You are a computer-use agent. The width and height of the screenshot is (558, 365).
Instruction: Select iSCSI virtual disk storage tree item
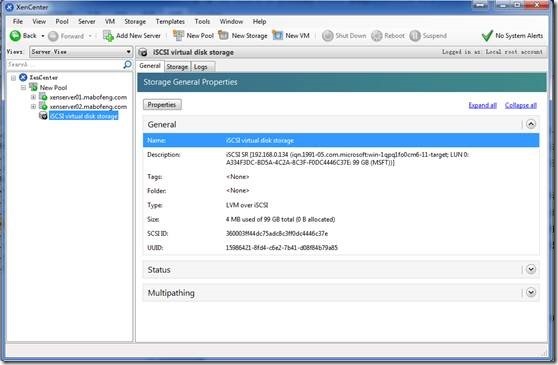(x=84, y=116)
